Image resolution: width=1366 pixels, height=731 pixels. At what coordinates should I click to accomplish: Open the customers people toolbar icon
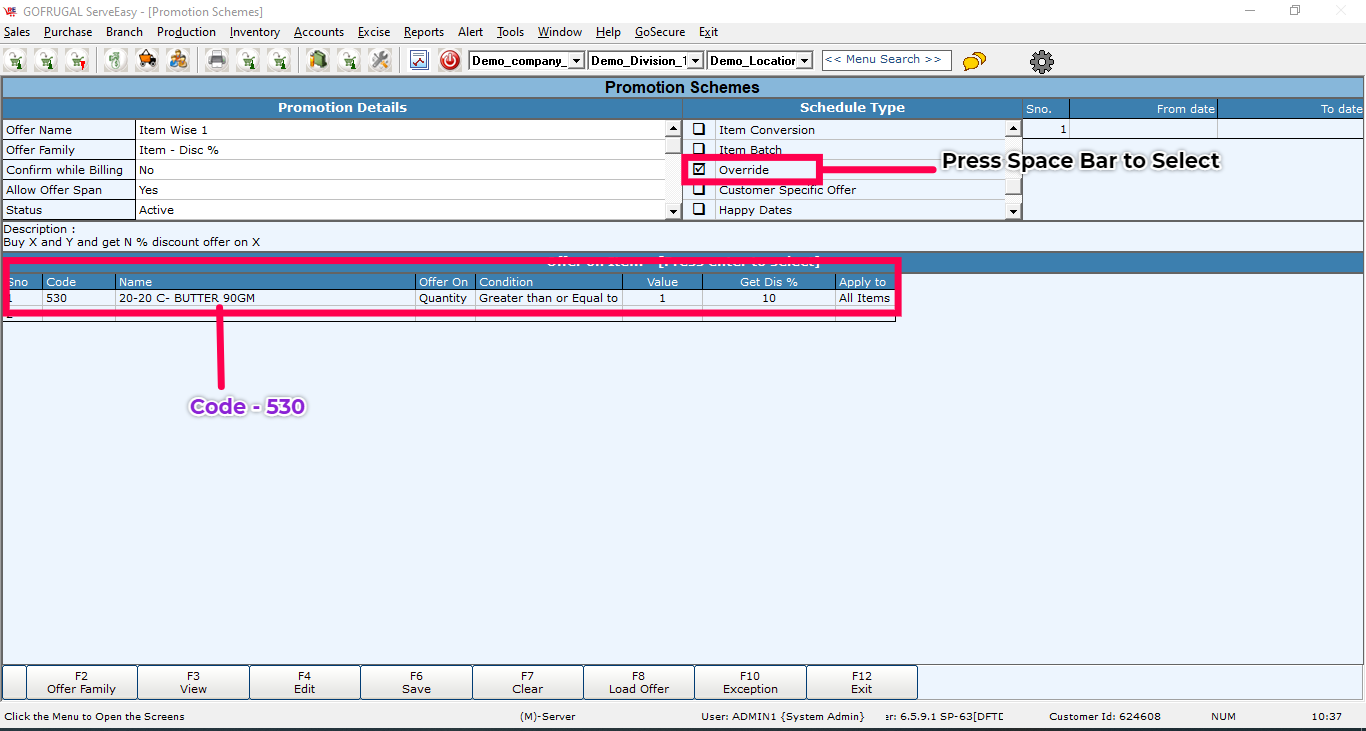(x=178, y=60)
